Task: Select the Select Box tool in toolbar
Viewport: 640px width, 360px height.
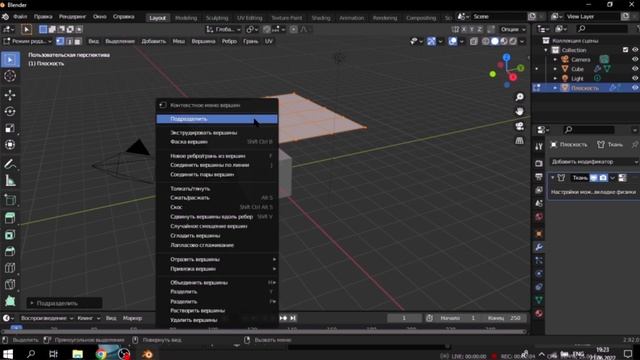Action: coord(10,60)
